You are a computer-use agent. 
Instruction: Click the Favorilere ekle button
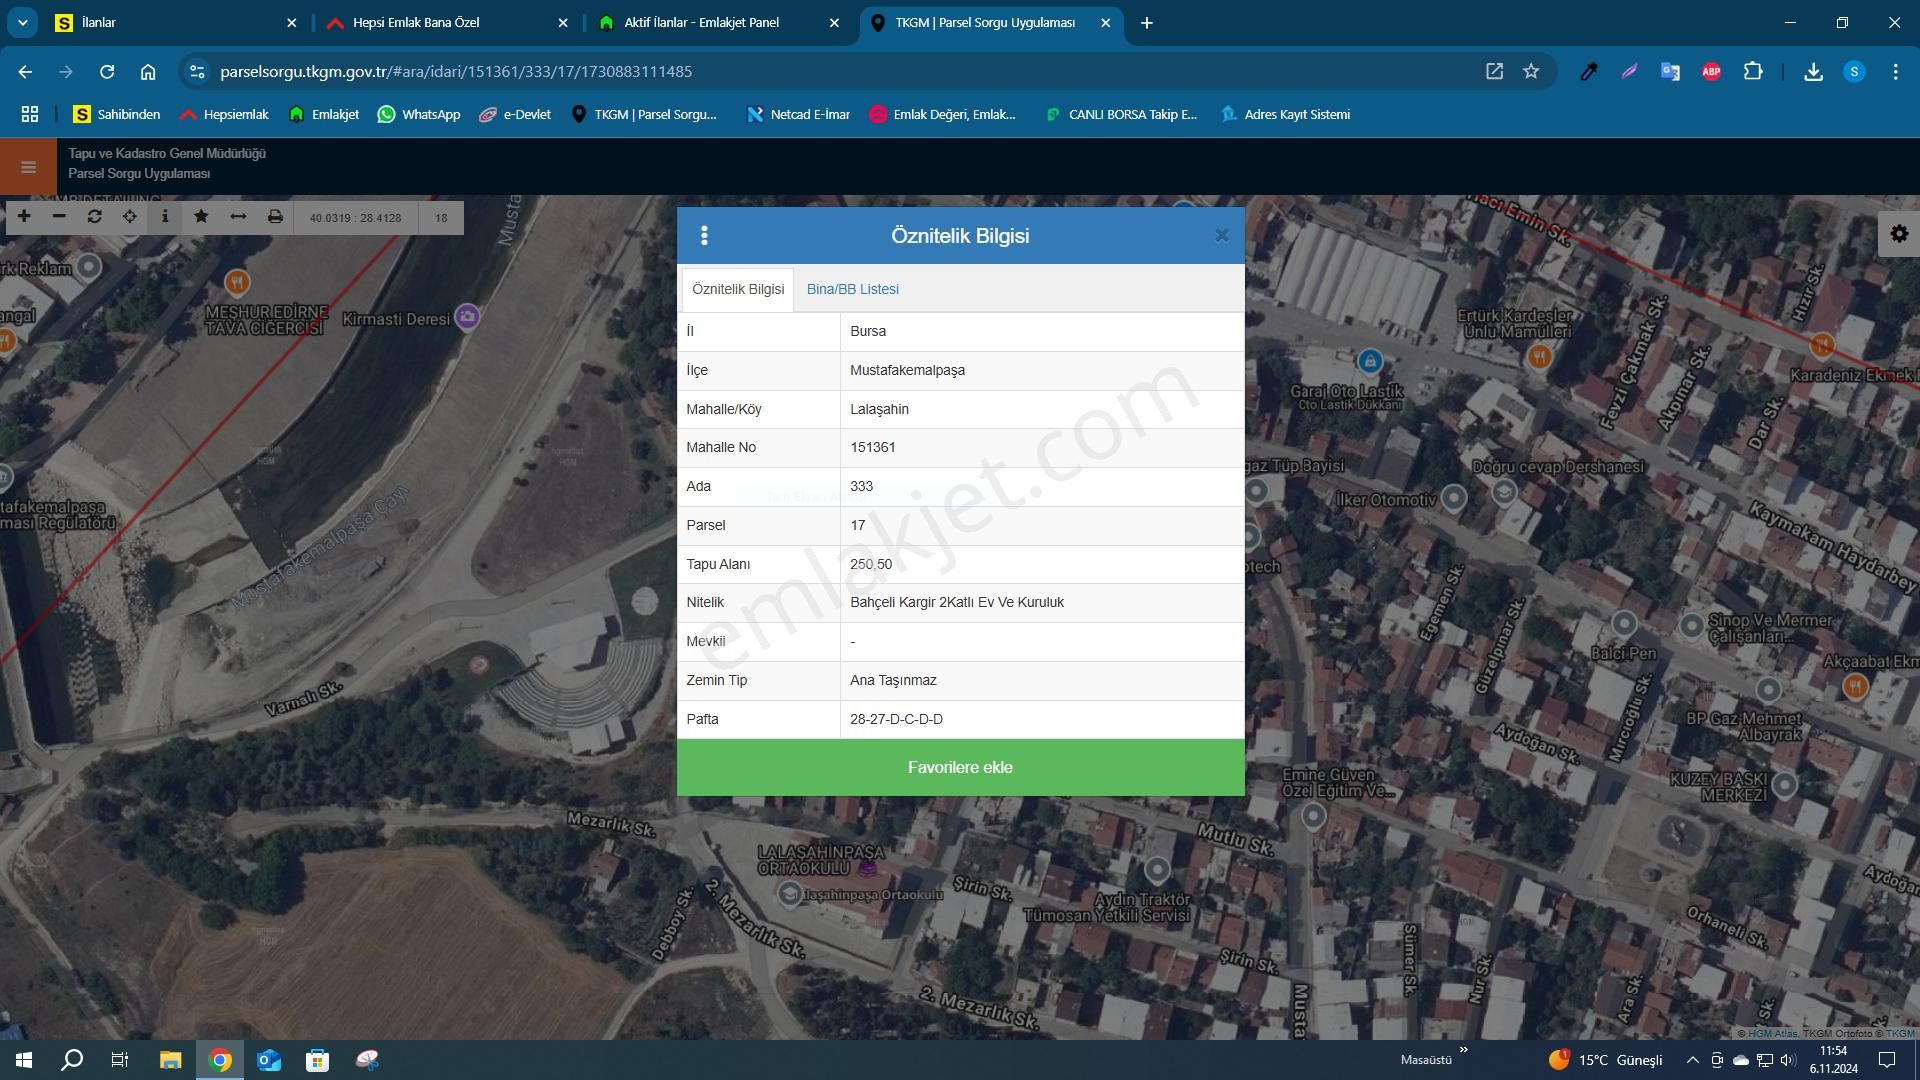[960, 767]
